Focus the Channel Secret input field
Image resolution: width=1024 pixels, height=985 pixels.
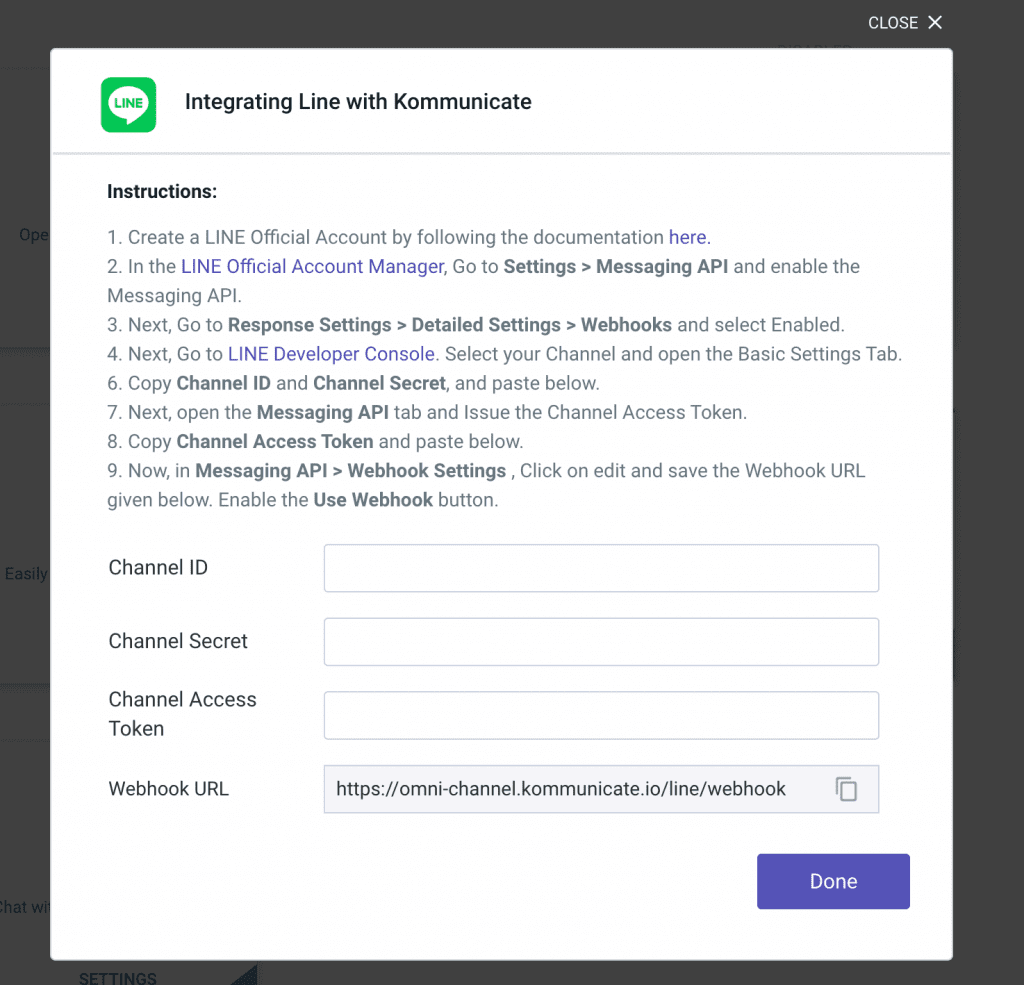(x=601, y=642)
